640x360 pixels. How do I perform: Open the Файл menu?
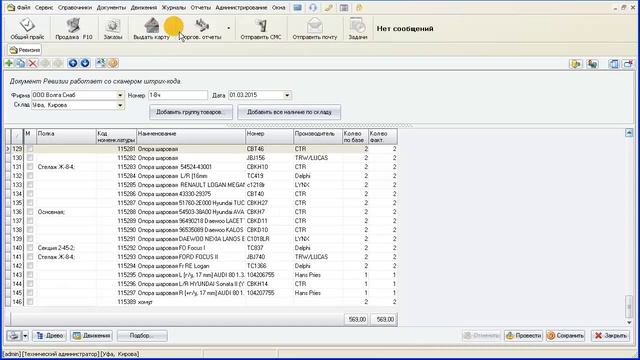(23, 7)
